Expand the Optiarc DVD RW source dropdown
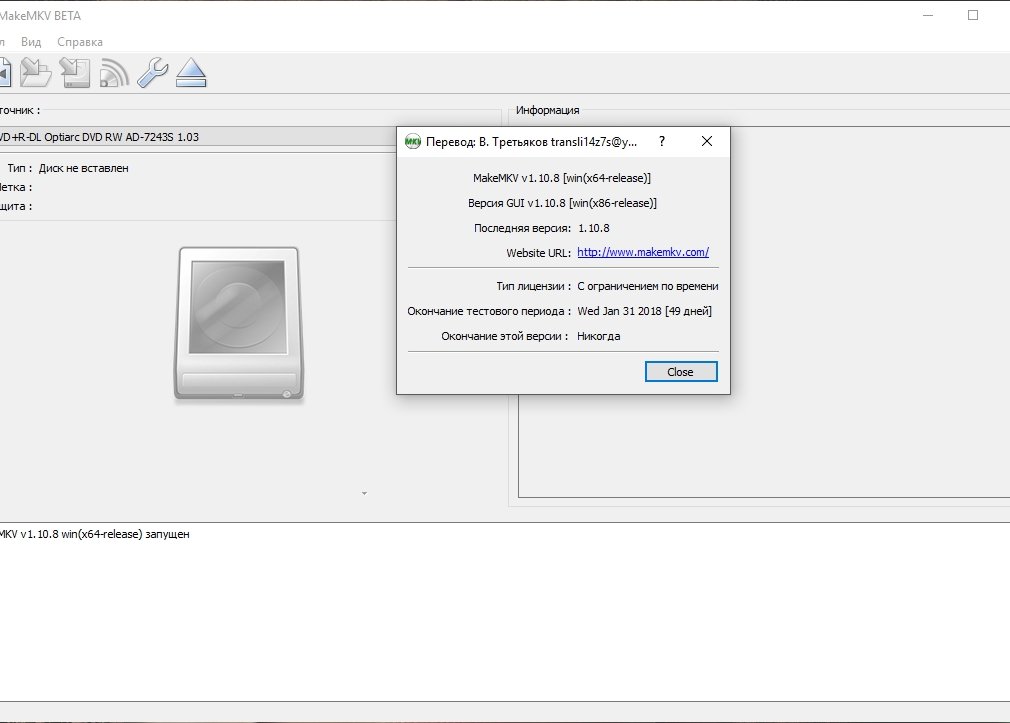This screenshot has width=1010, height=723. click(x=196, y=137)
